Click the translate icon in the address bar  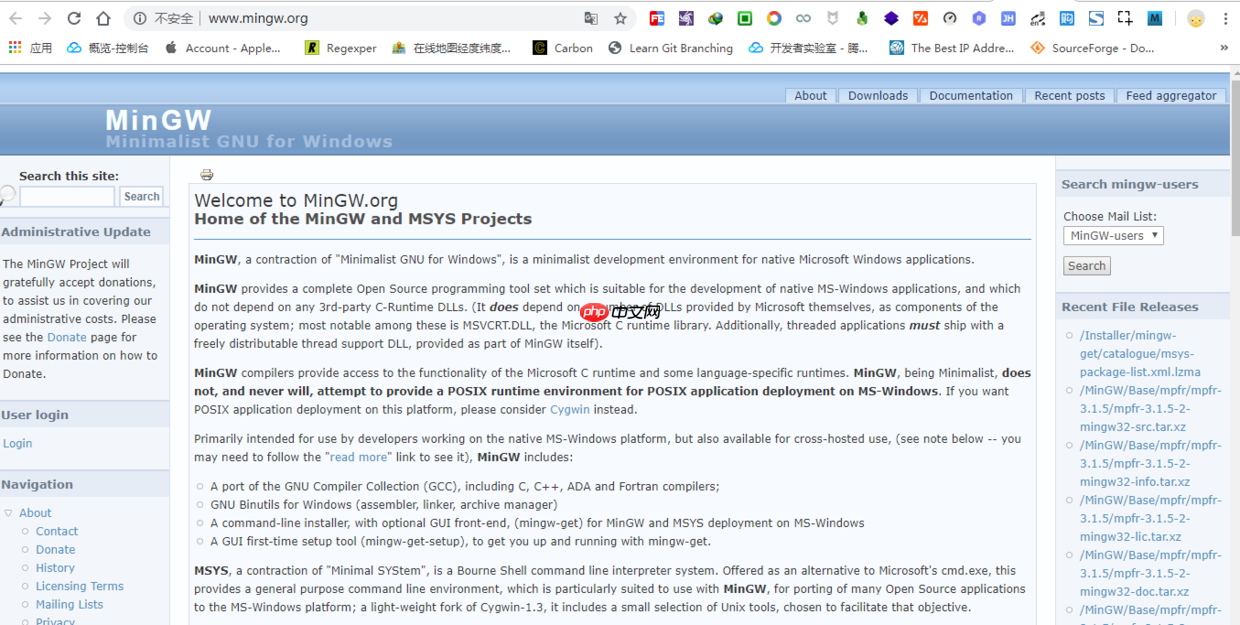point(590,17)
